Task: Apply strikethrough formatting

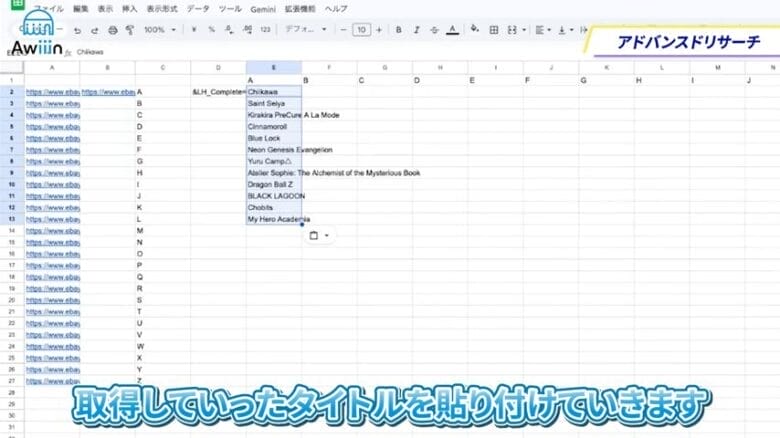Action: (434, 30)
